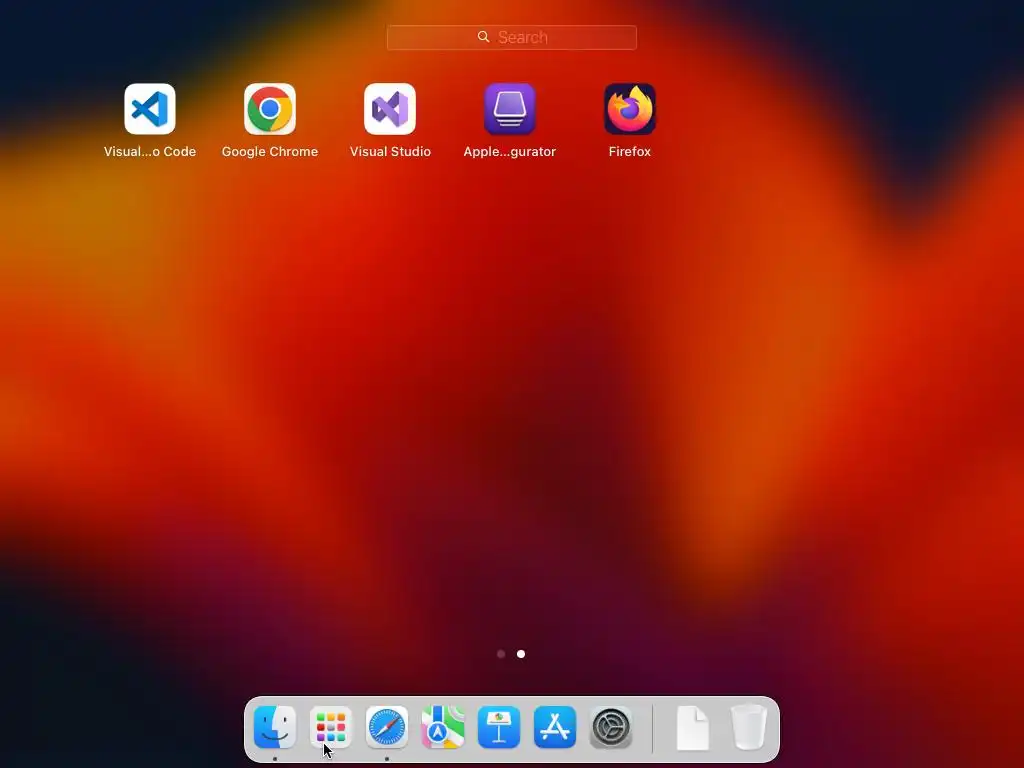Open Maps from the Dock
This screenshot has height=768, width=1024.
click(443, 727)
